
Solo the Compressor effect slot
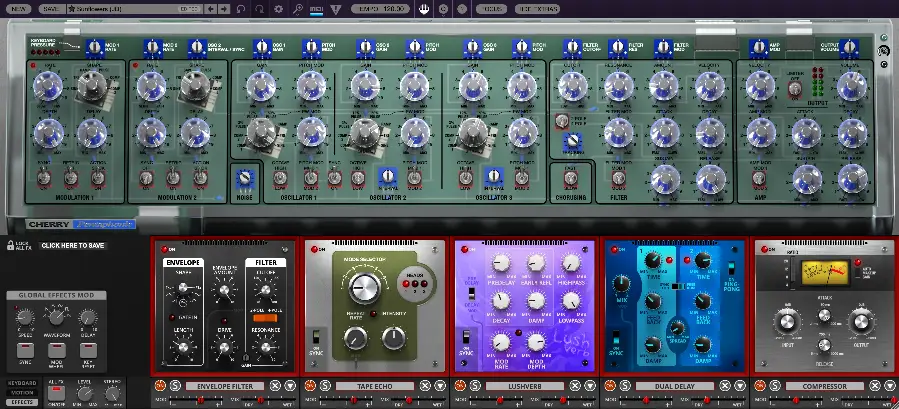(x=775, y=386)
